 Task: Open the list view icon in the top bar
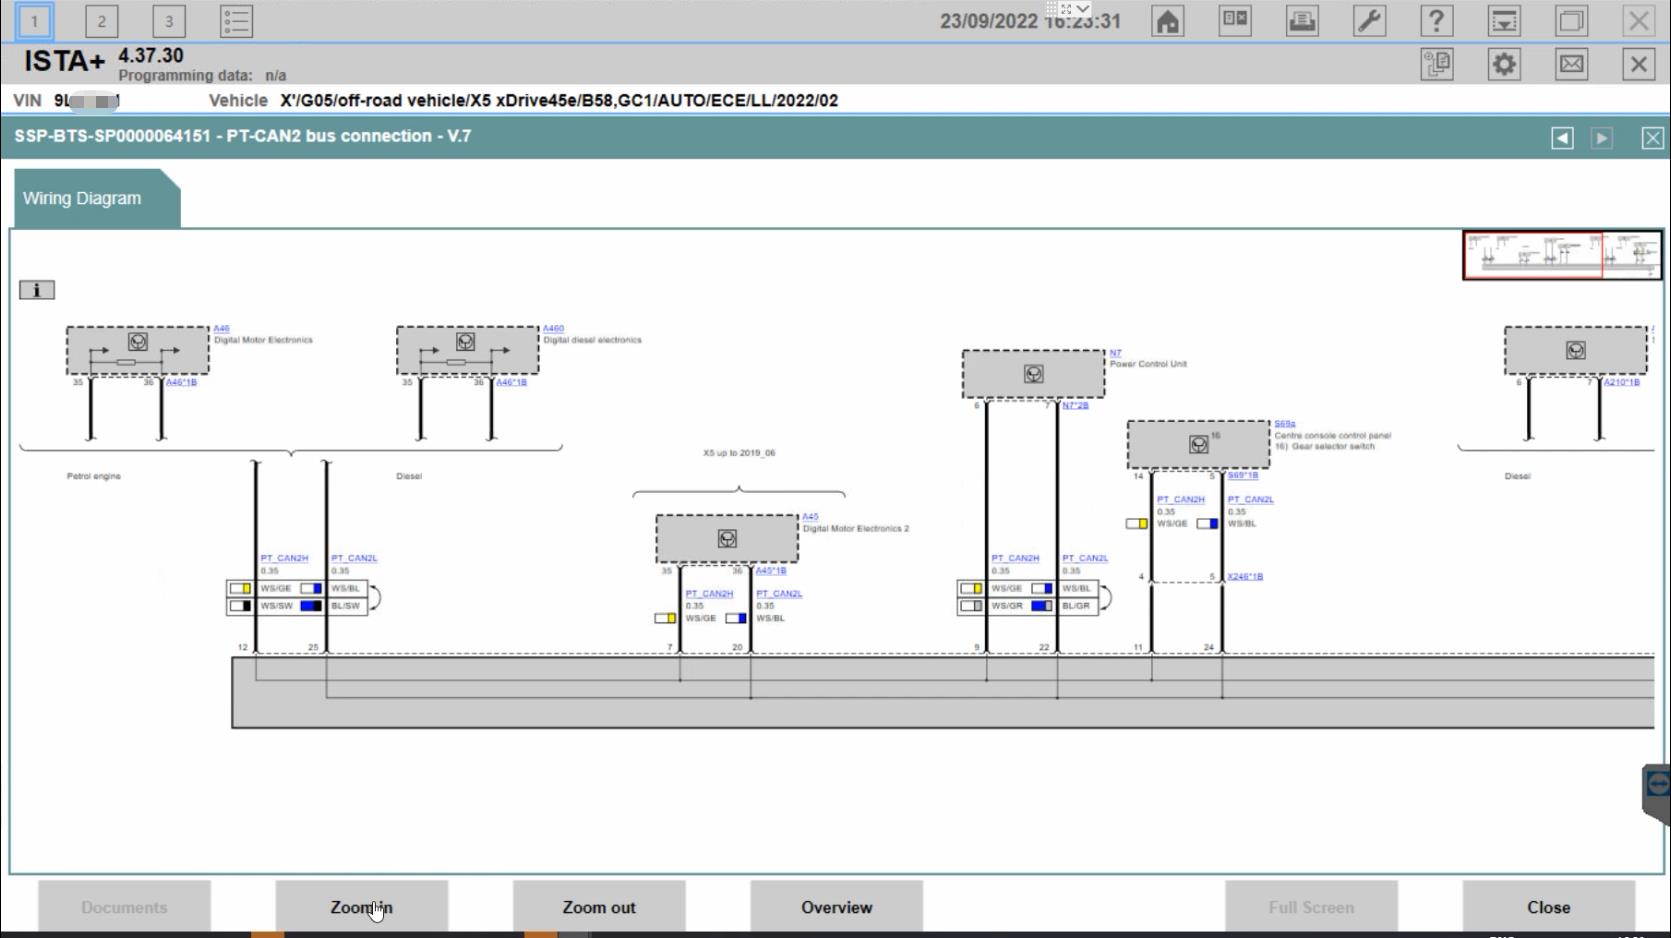tap(236, 21)
